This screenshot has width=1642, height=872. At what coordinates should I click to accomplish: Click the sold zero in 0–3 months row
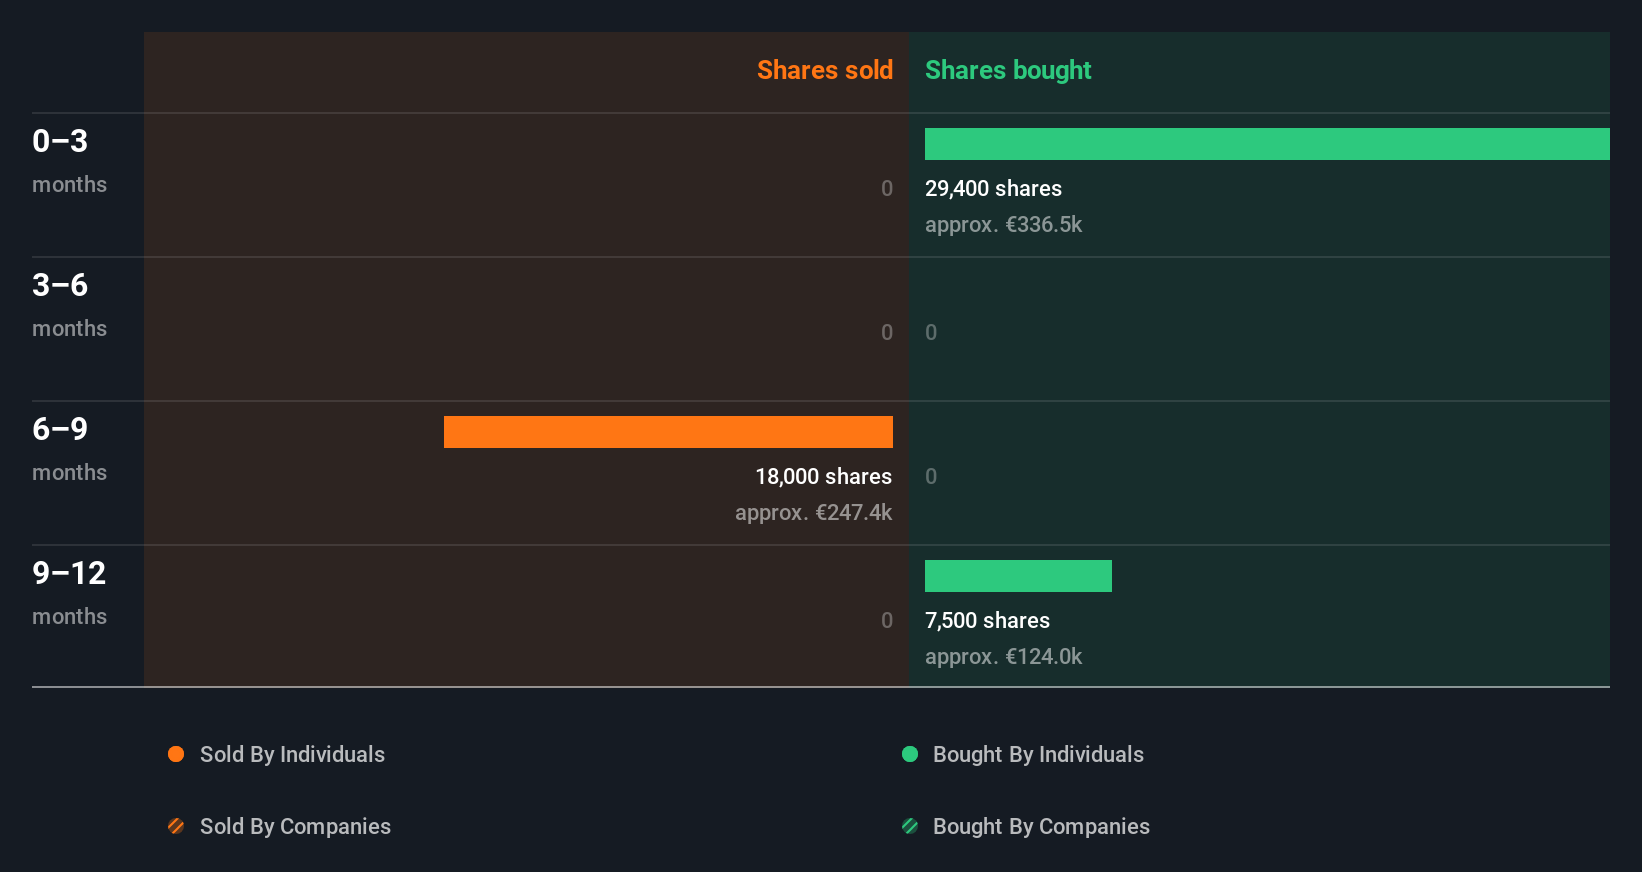tap(887, 189)
